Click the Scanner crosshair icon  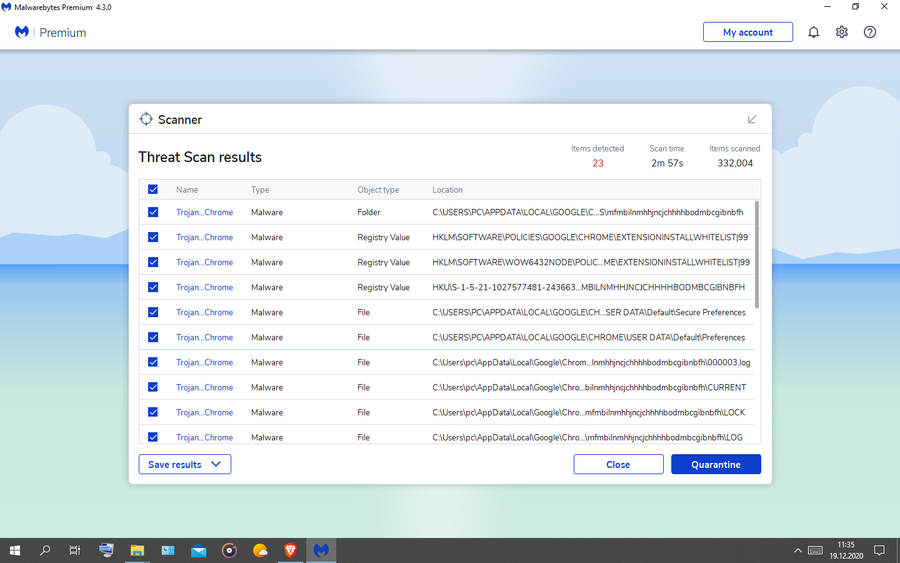[x=146, y=119]
